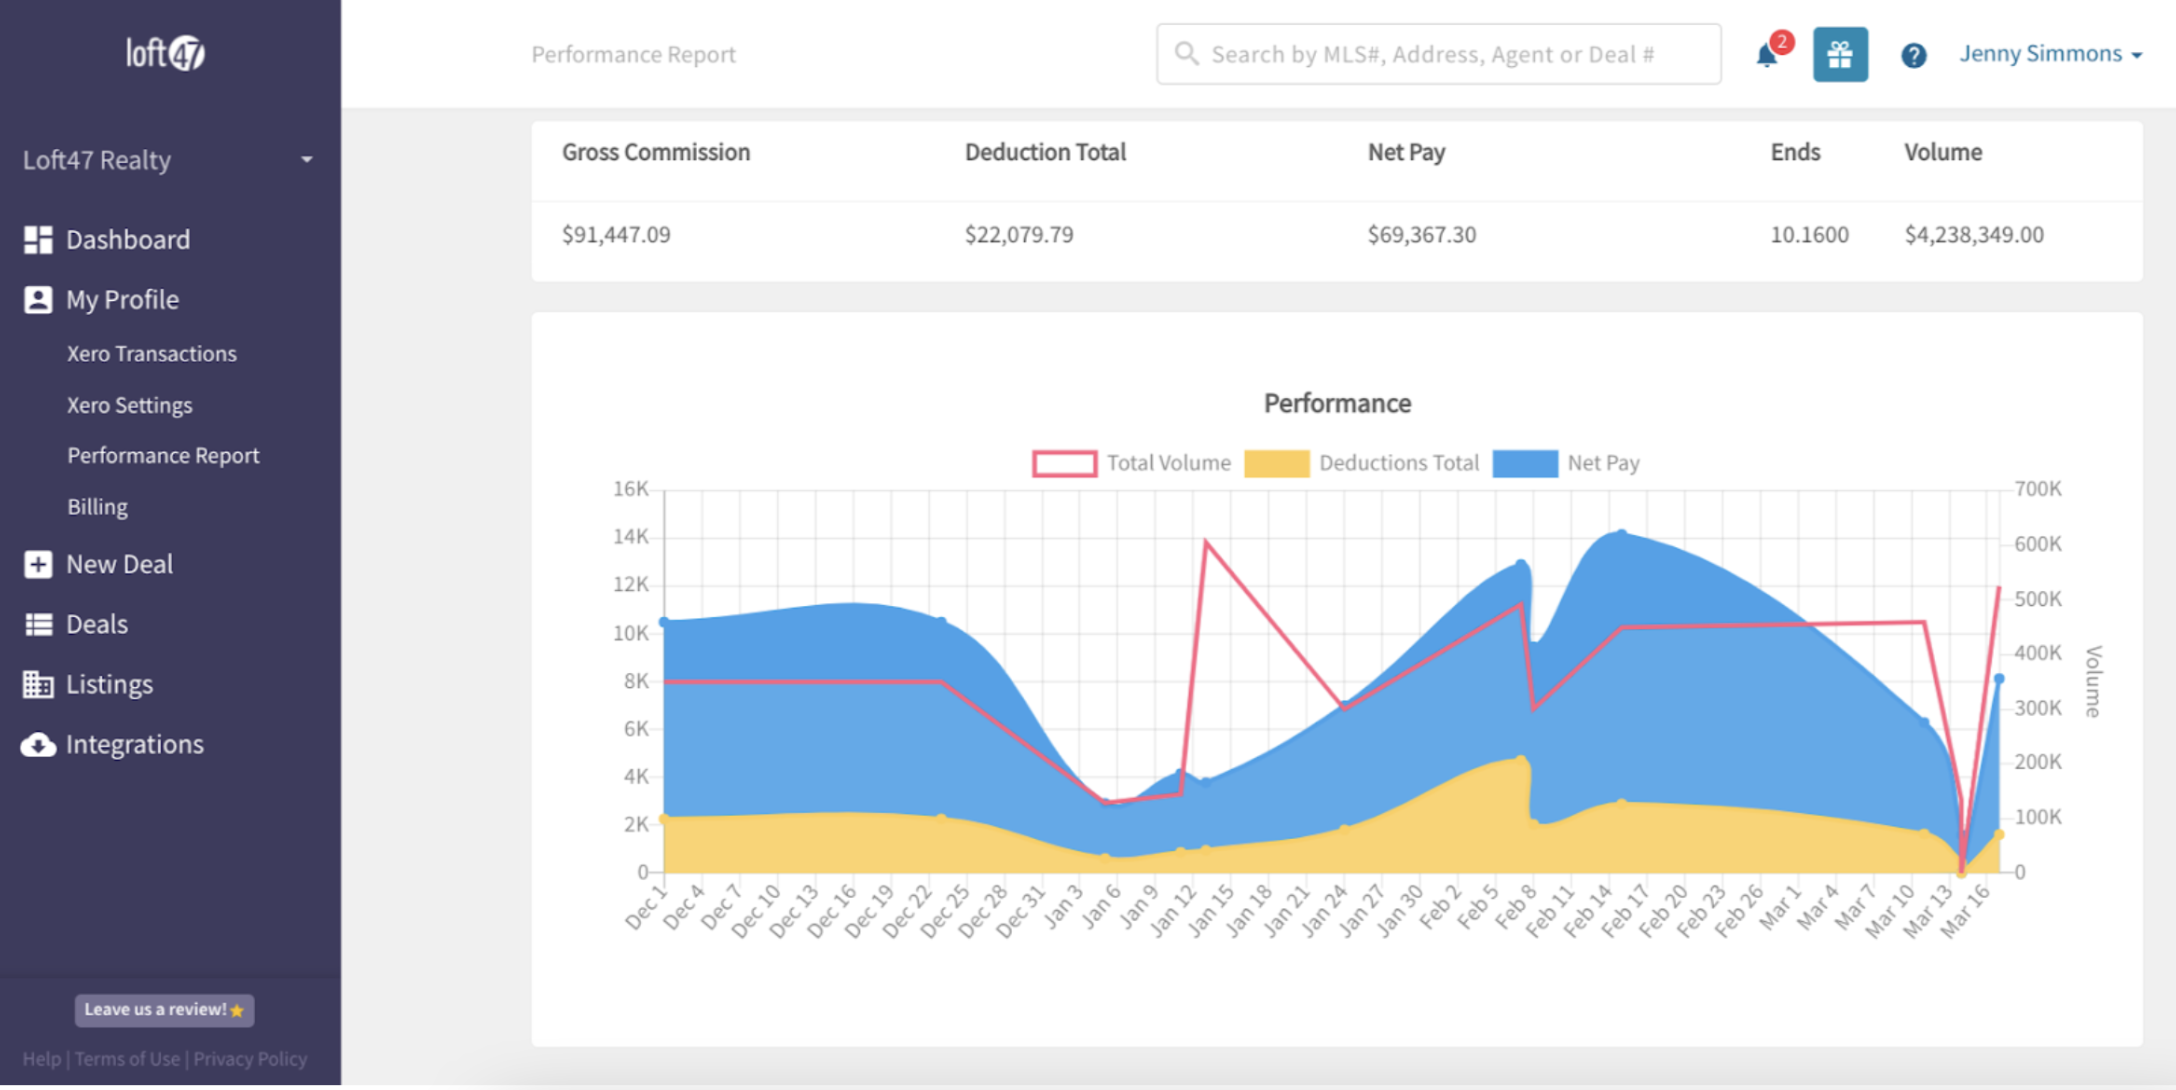
Task: Click the Mar 16 net pay end point
Action: [1999, 679]
